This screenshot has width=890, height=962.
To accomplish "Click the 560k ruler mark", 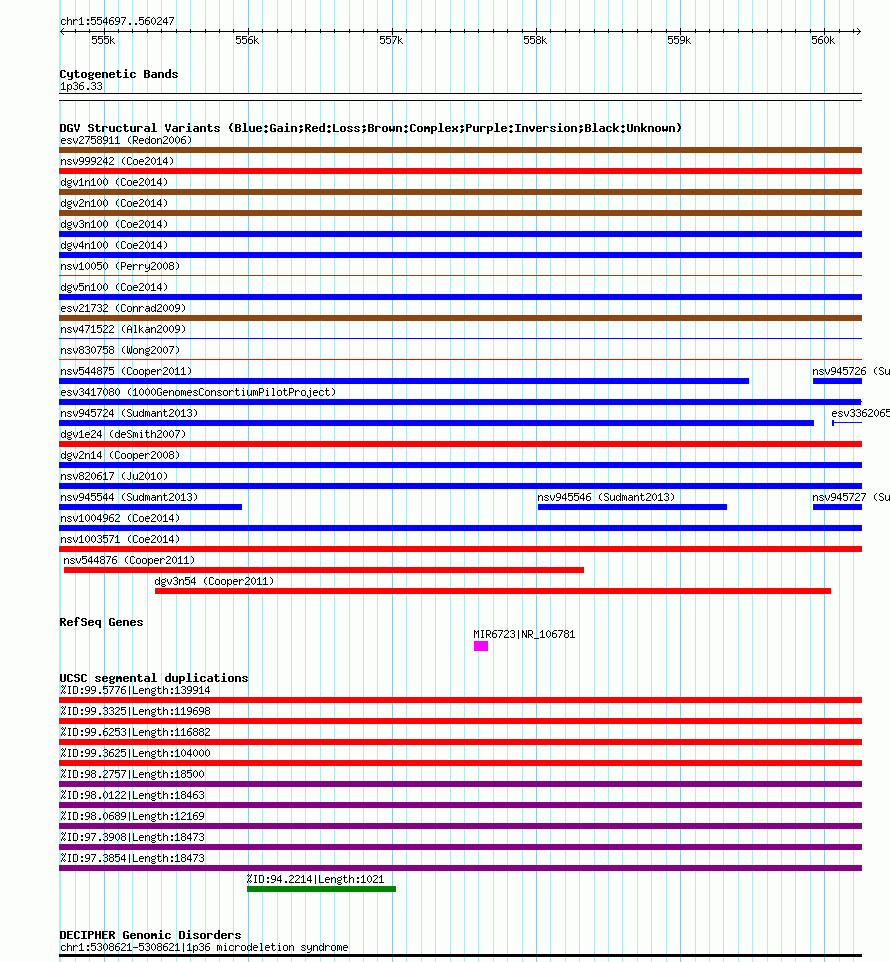I will pos(823,40).
